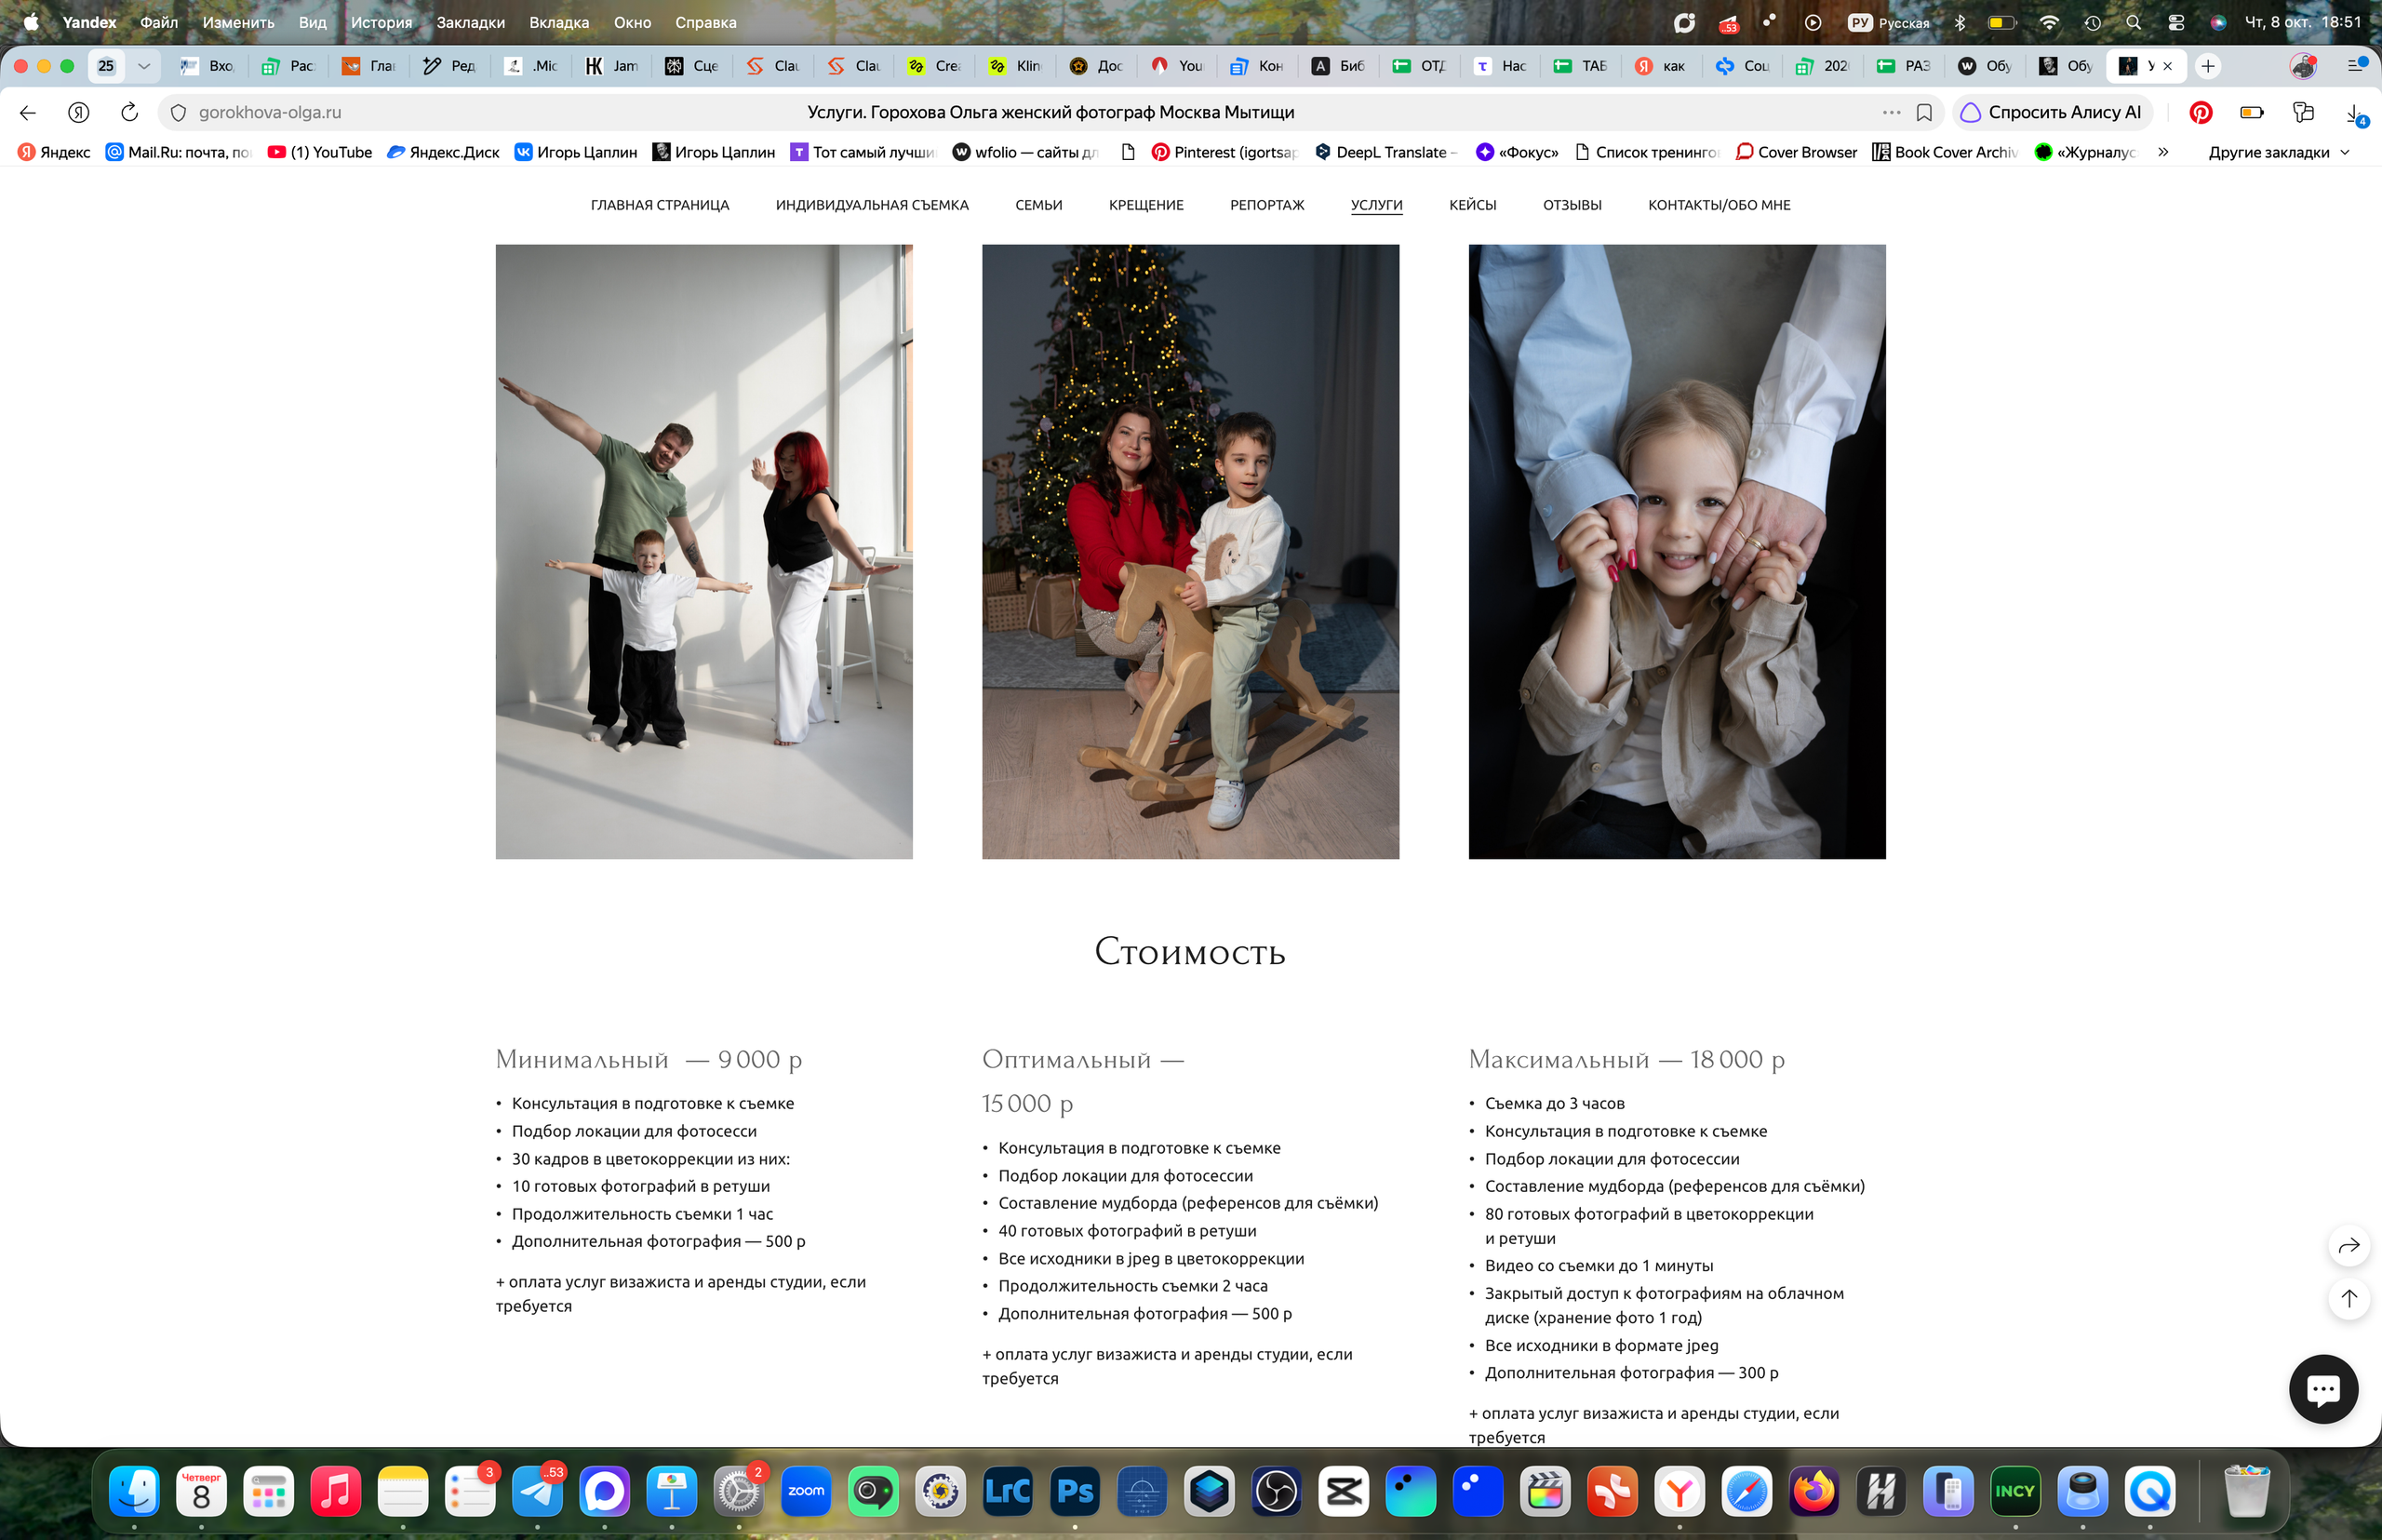The image size is (2382, 1540).
Task: Click the Минимальный — 9 000 р heading
Action: coord(649,1060)
